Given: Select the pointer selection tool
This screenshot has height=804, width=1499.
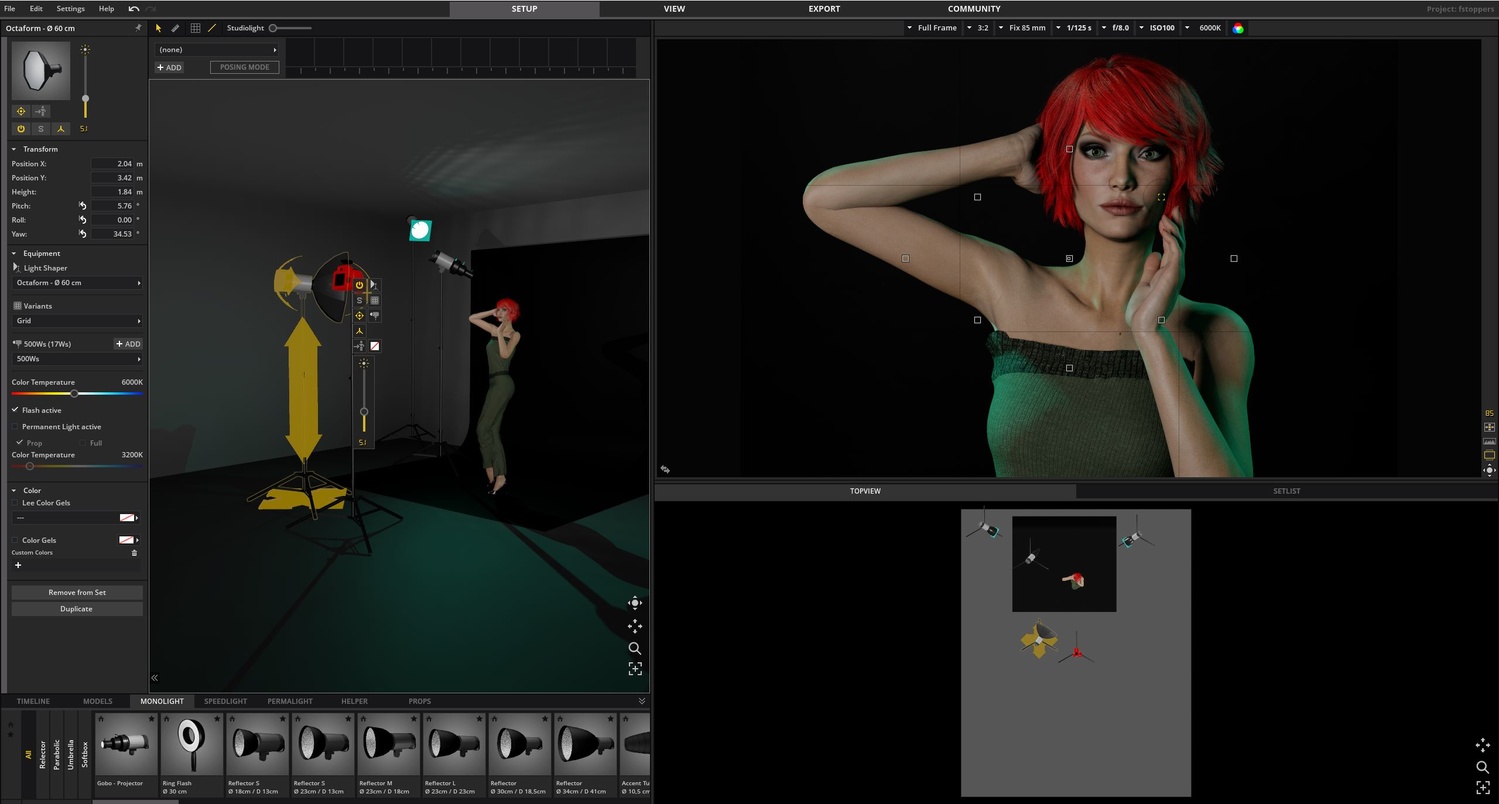Looking at the screenshot, I should [158, 28].
